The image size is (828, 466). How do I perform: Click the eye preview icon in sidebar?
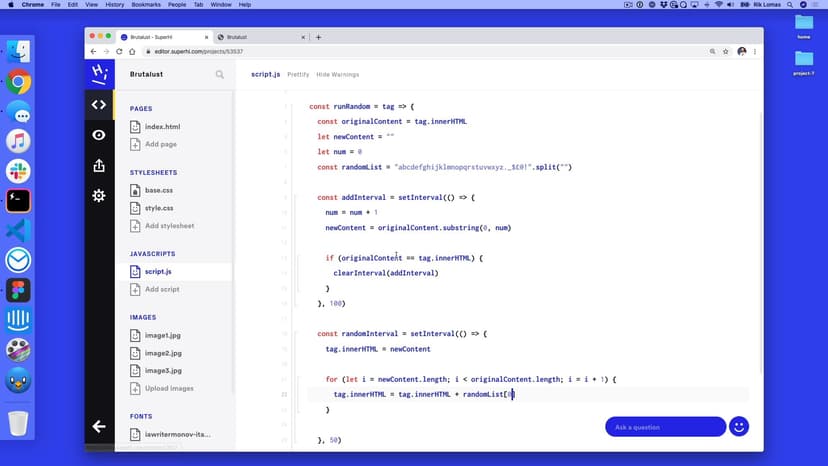[98, 135]
